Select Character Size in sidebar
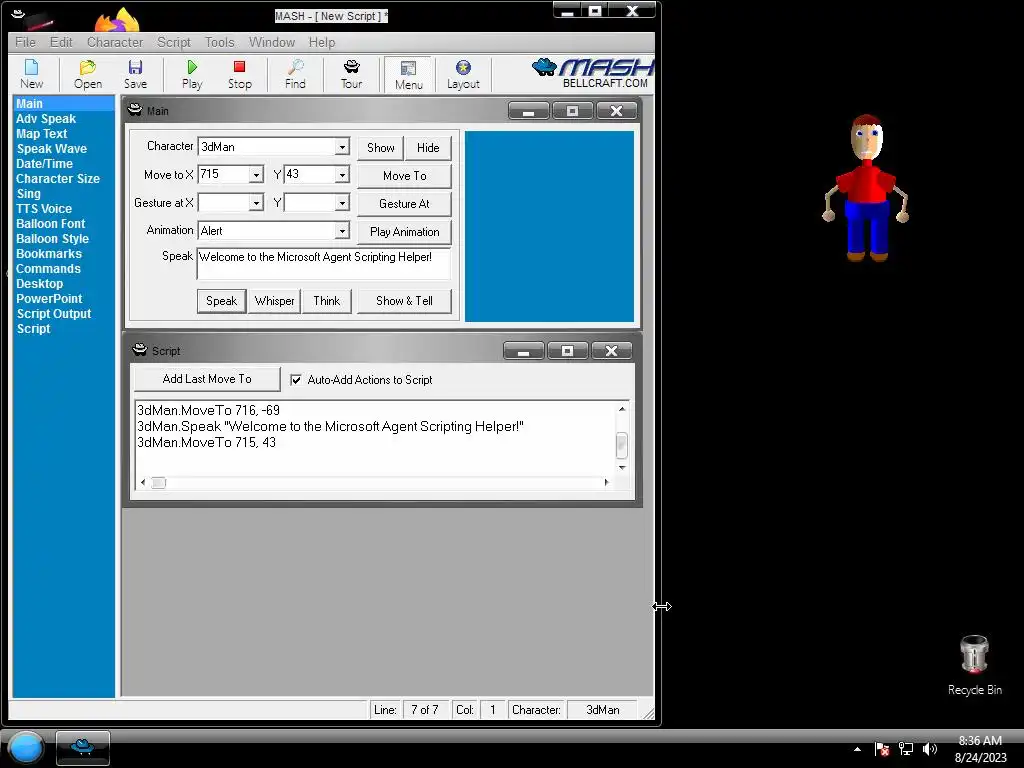 57,179
